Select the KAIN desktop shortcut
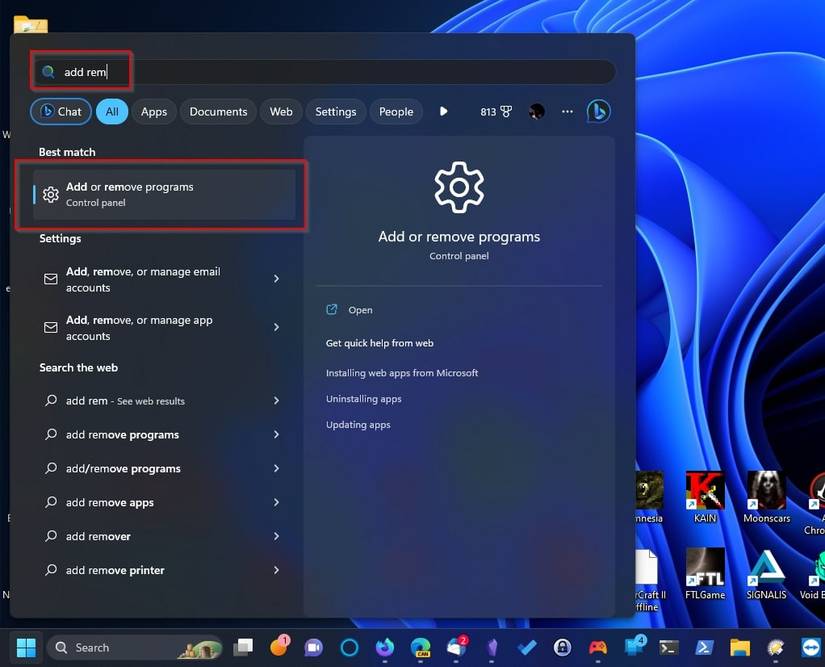825x667 pixels. click(x=705, y=498)
